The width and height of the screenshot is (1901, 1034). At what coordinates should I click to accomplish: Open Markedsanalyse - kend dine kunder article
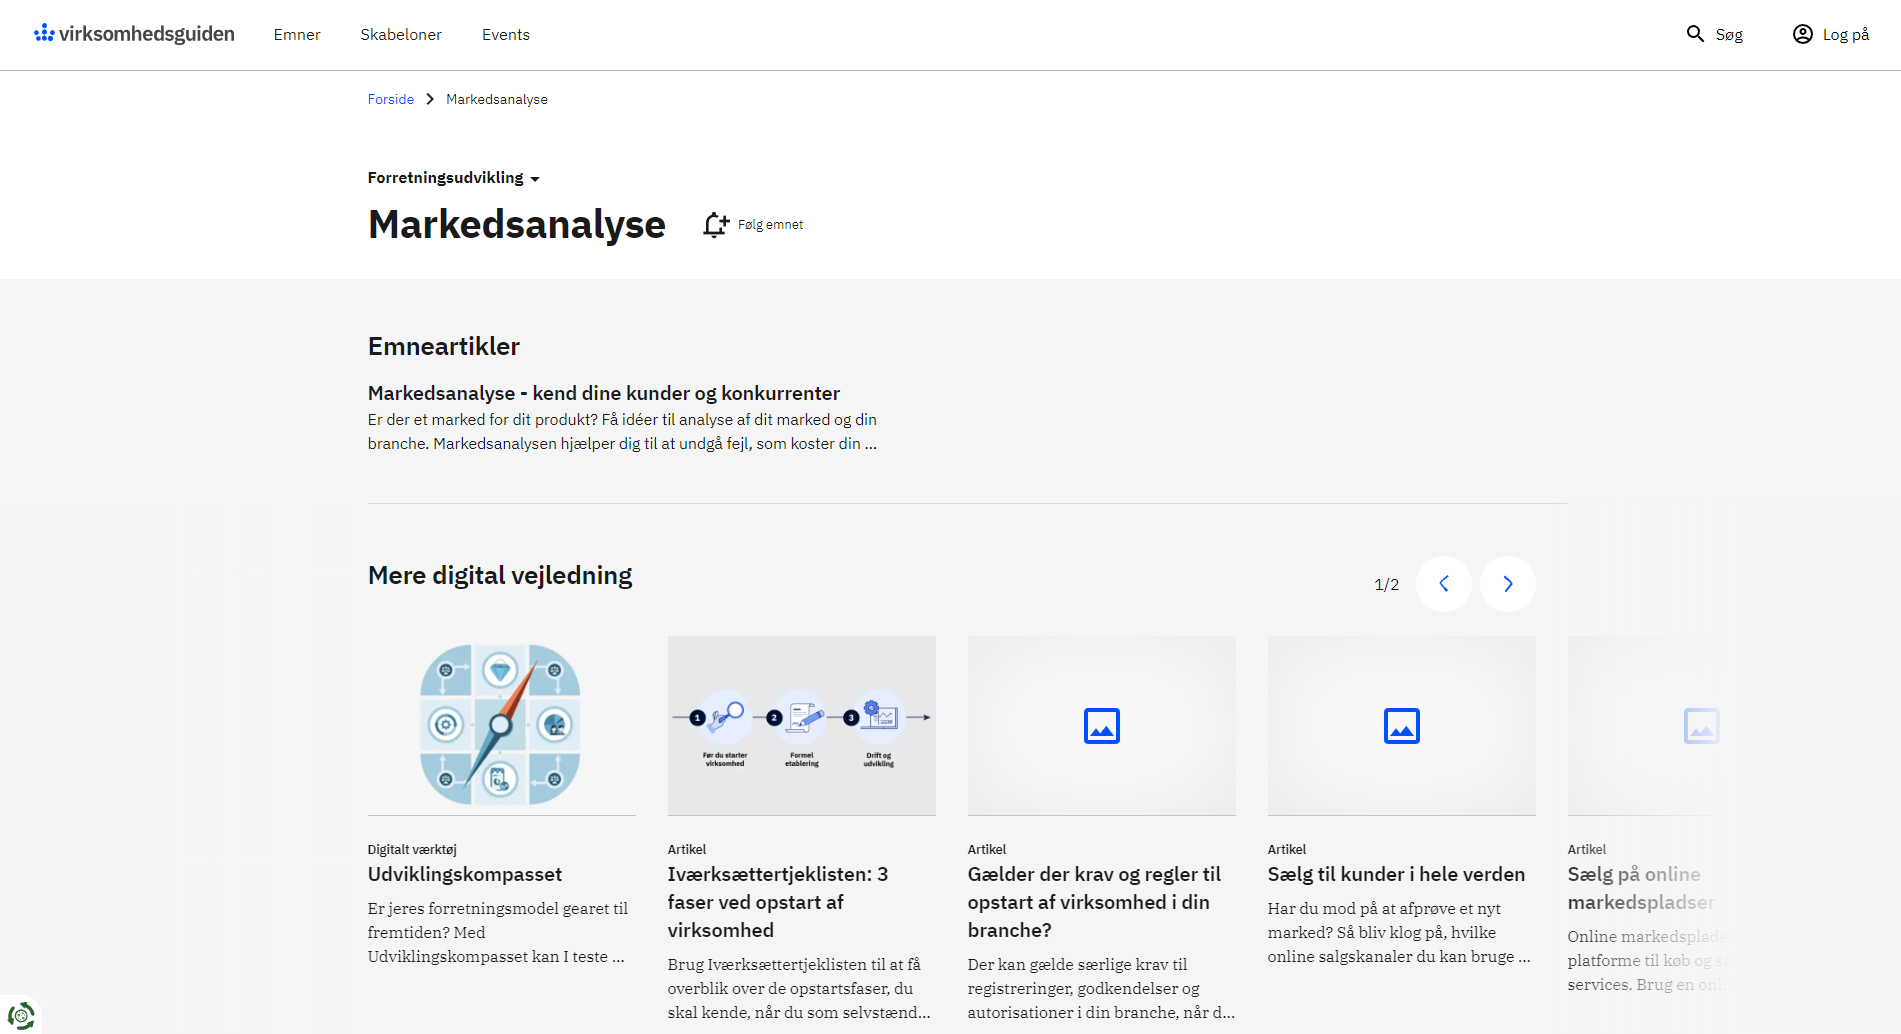click(604, 393)
